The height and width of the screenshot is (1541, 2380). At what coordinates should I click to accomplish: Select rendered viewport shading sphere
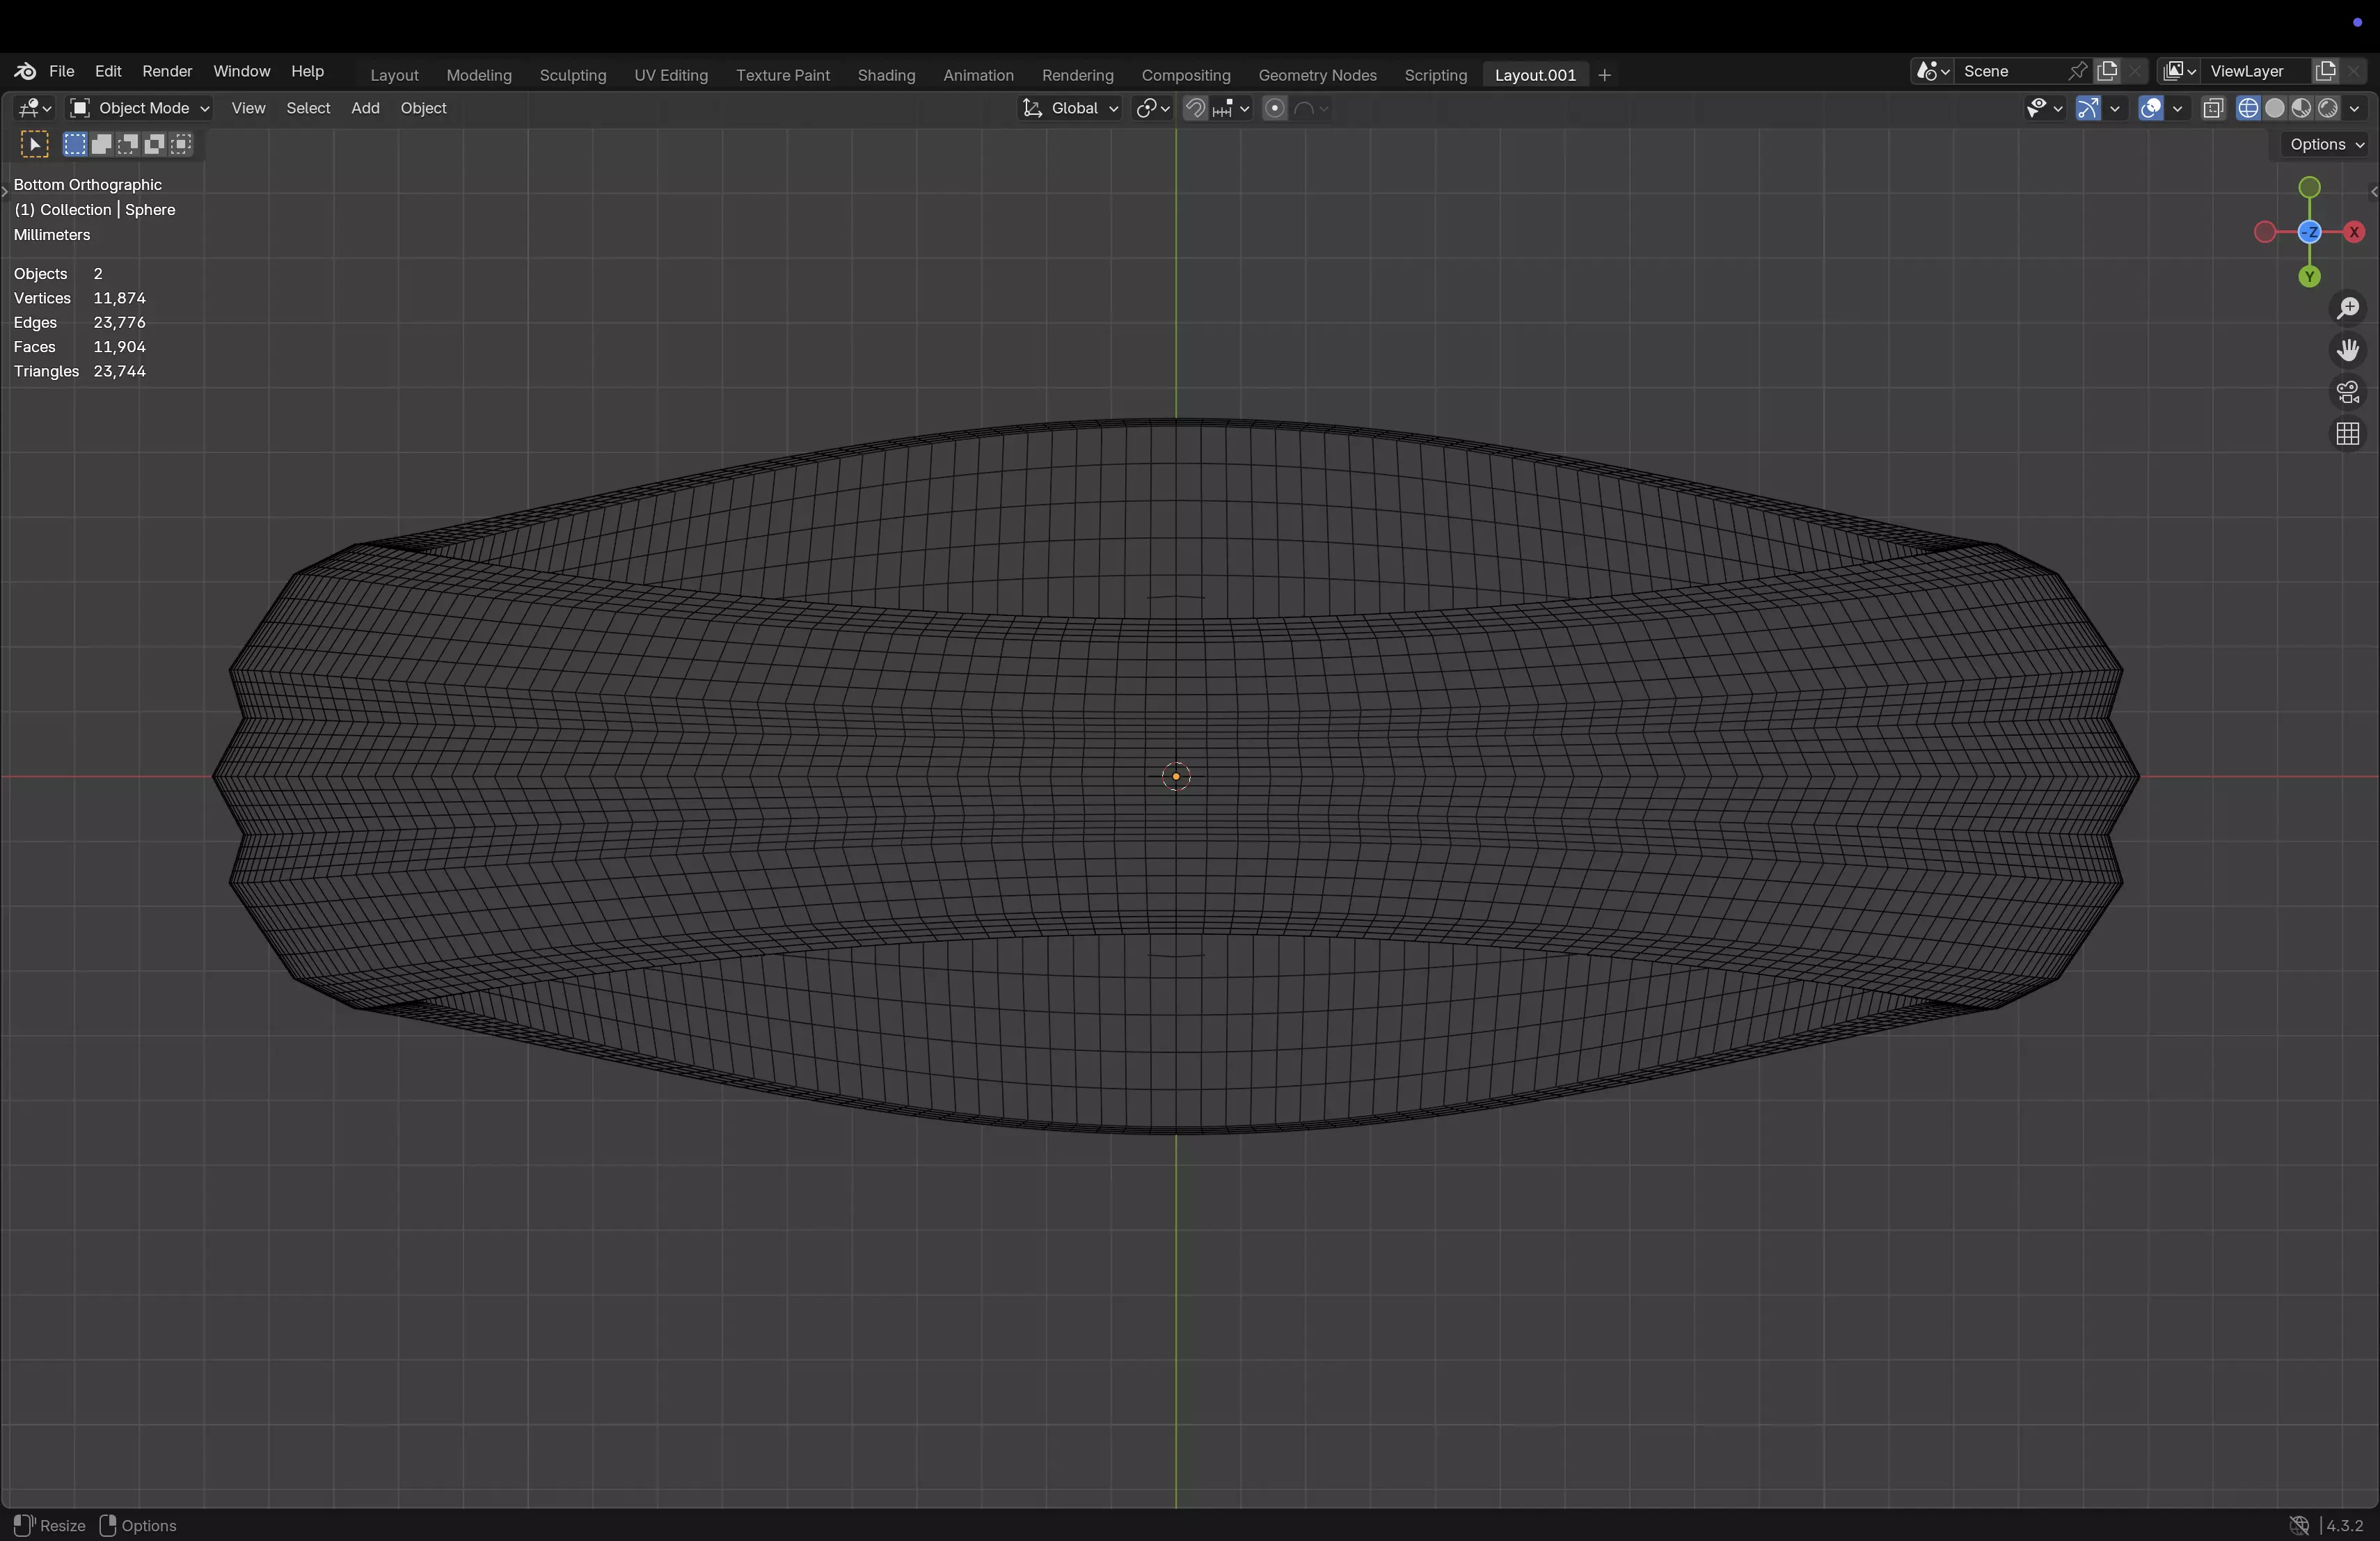[2328, 108]
